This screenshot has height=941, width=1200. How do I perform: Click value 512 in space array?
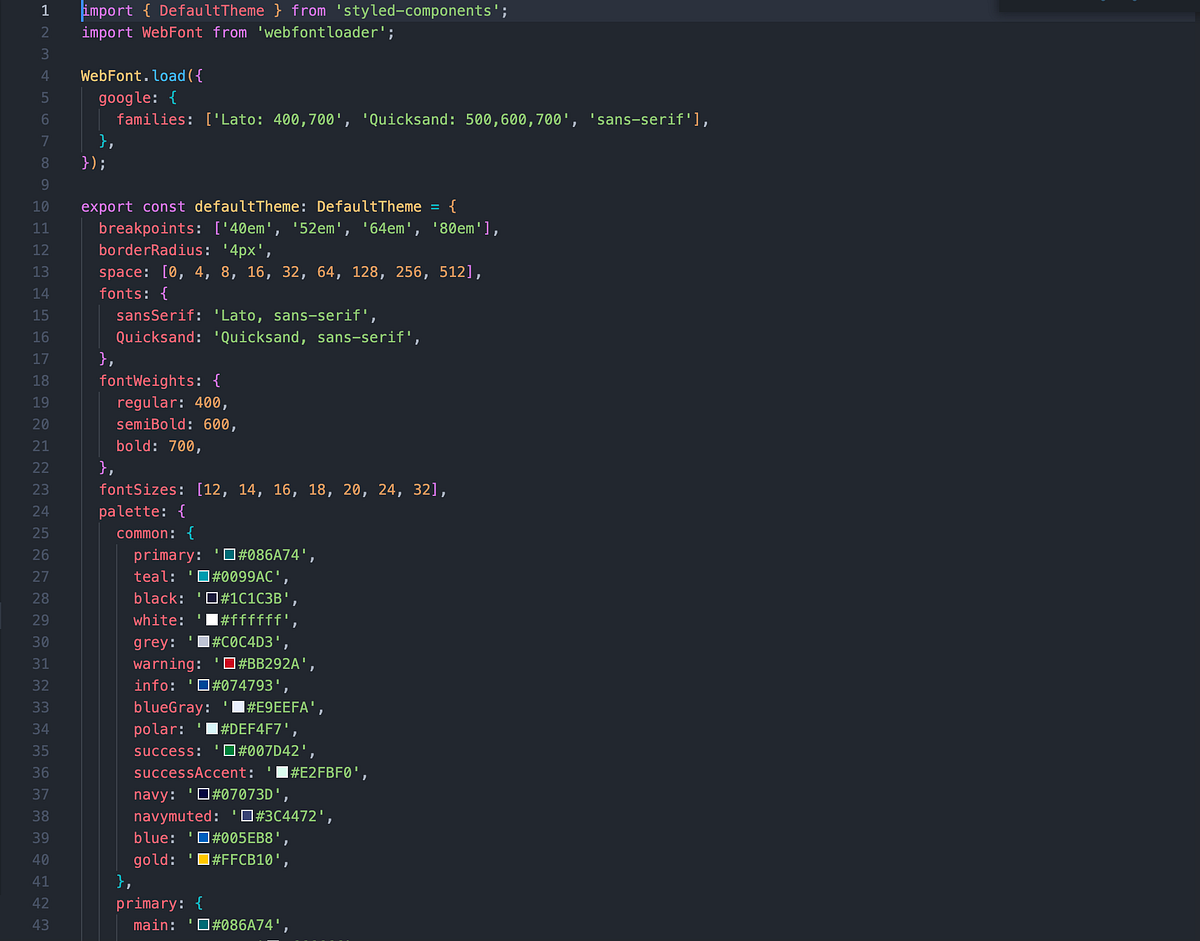453,272
